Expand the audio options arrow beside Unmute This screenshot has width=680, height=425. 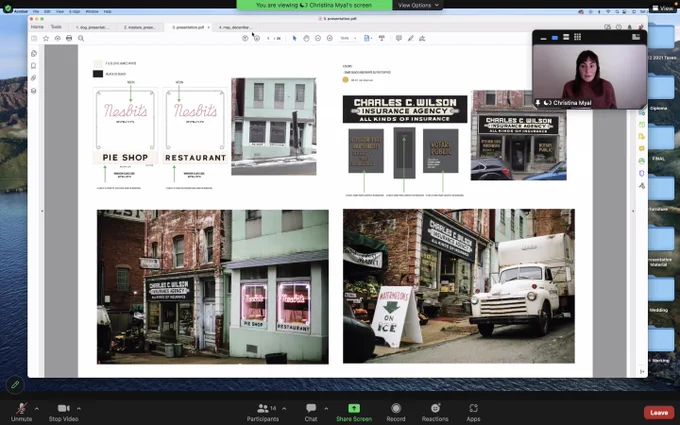pyautogui.click(x=36, y=408)
